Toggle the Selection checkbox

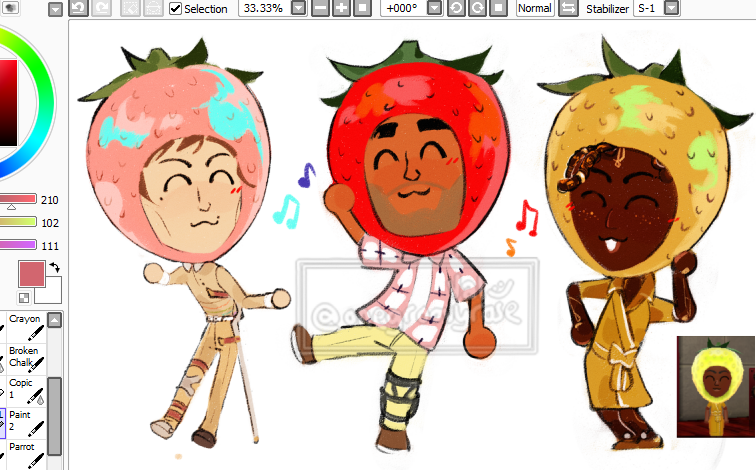click(x=176, y=8)
